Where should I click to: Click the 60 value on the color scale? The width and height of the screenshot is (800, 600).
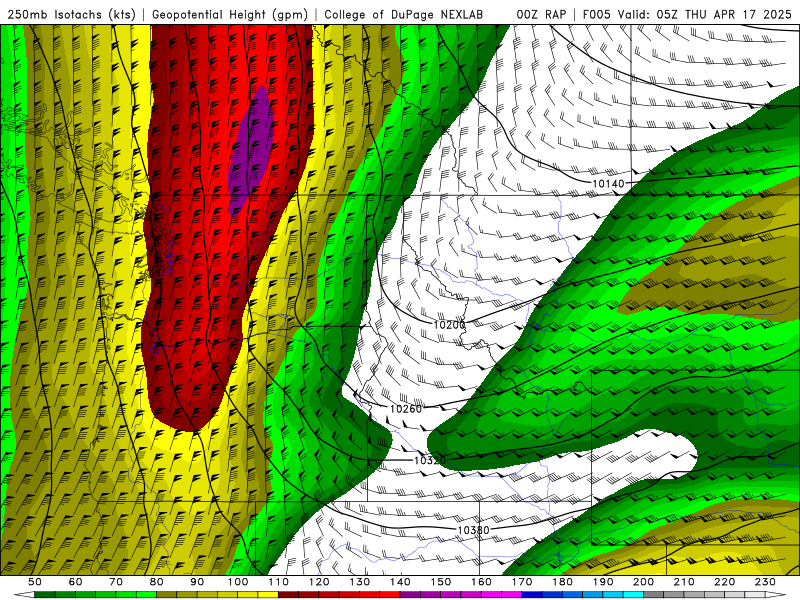point(76,582)
